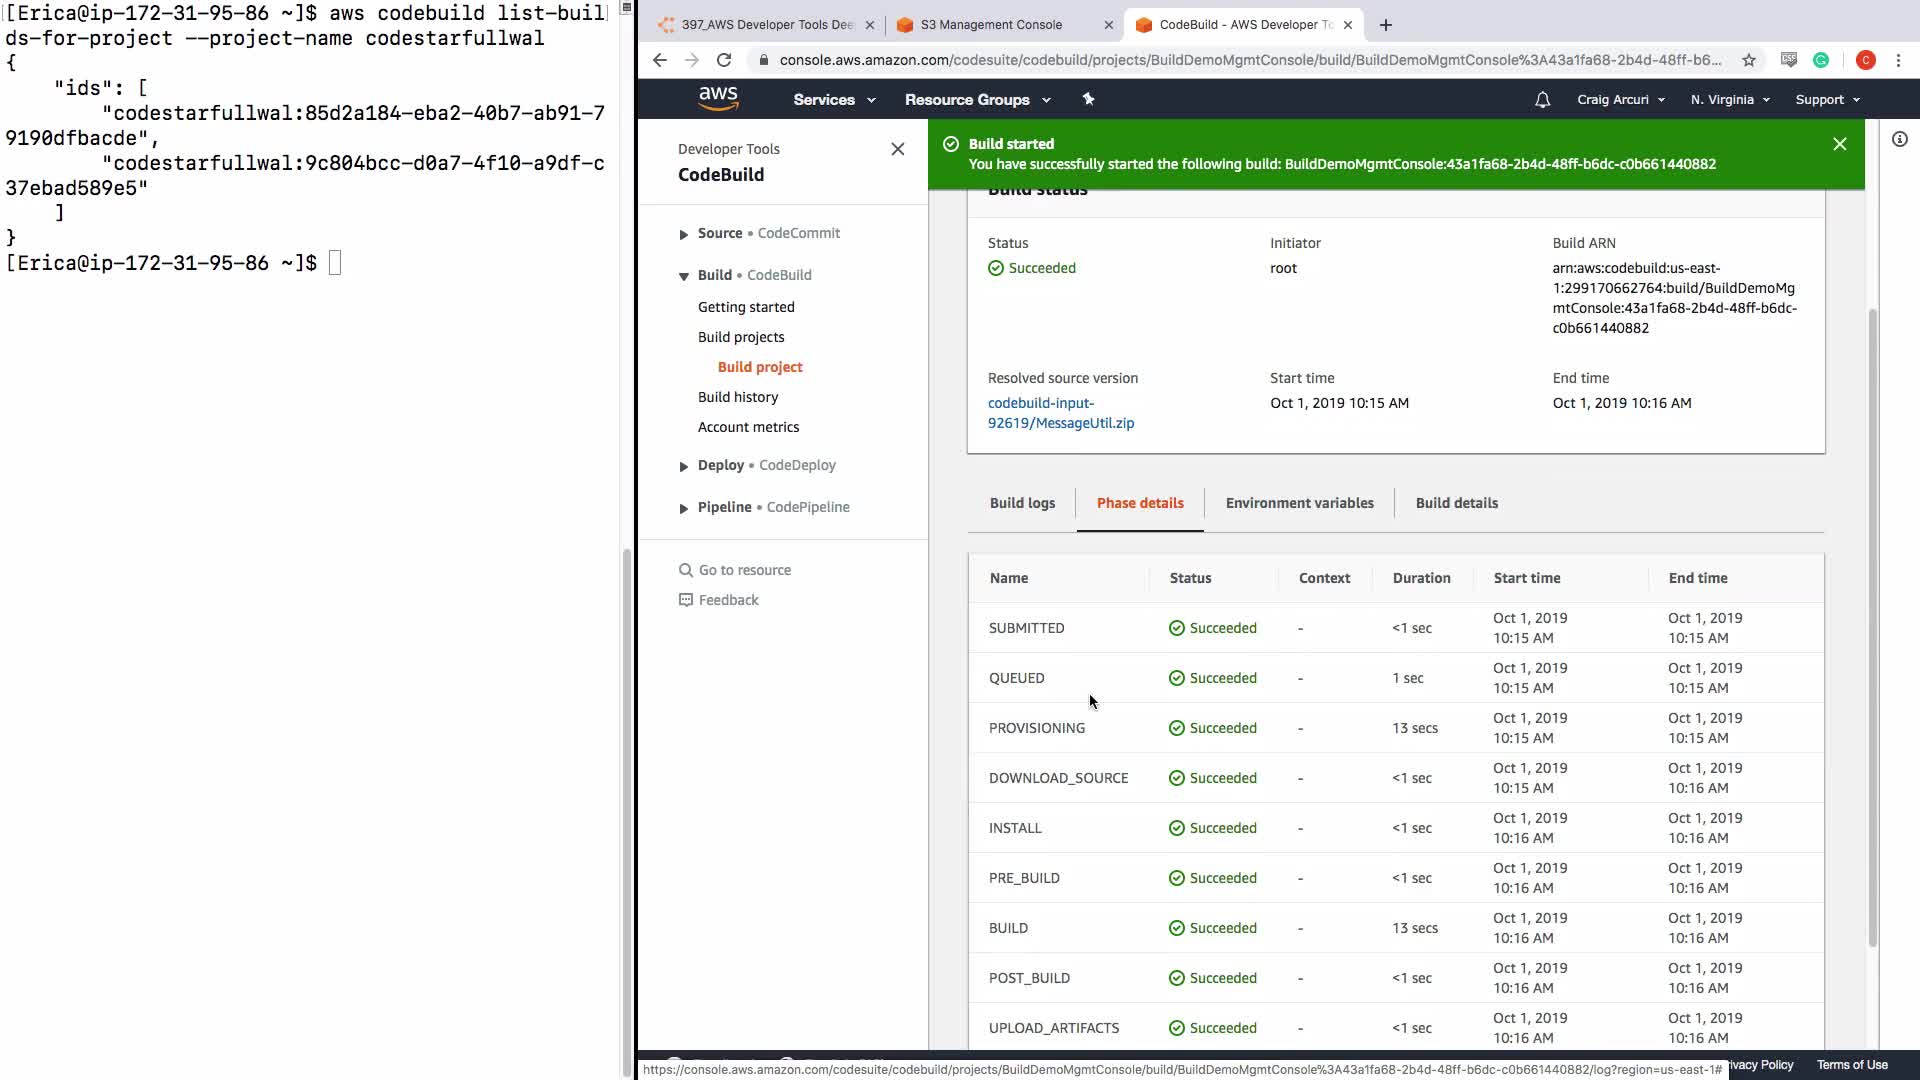Dismiss the Build started green banner

click(1839, 144)
